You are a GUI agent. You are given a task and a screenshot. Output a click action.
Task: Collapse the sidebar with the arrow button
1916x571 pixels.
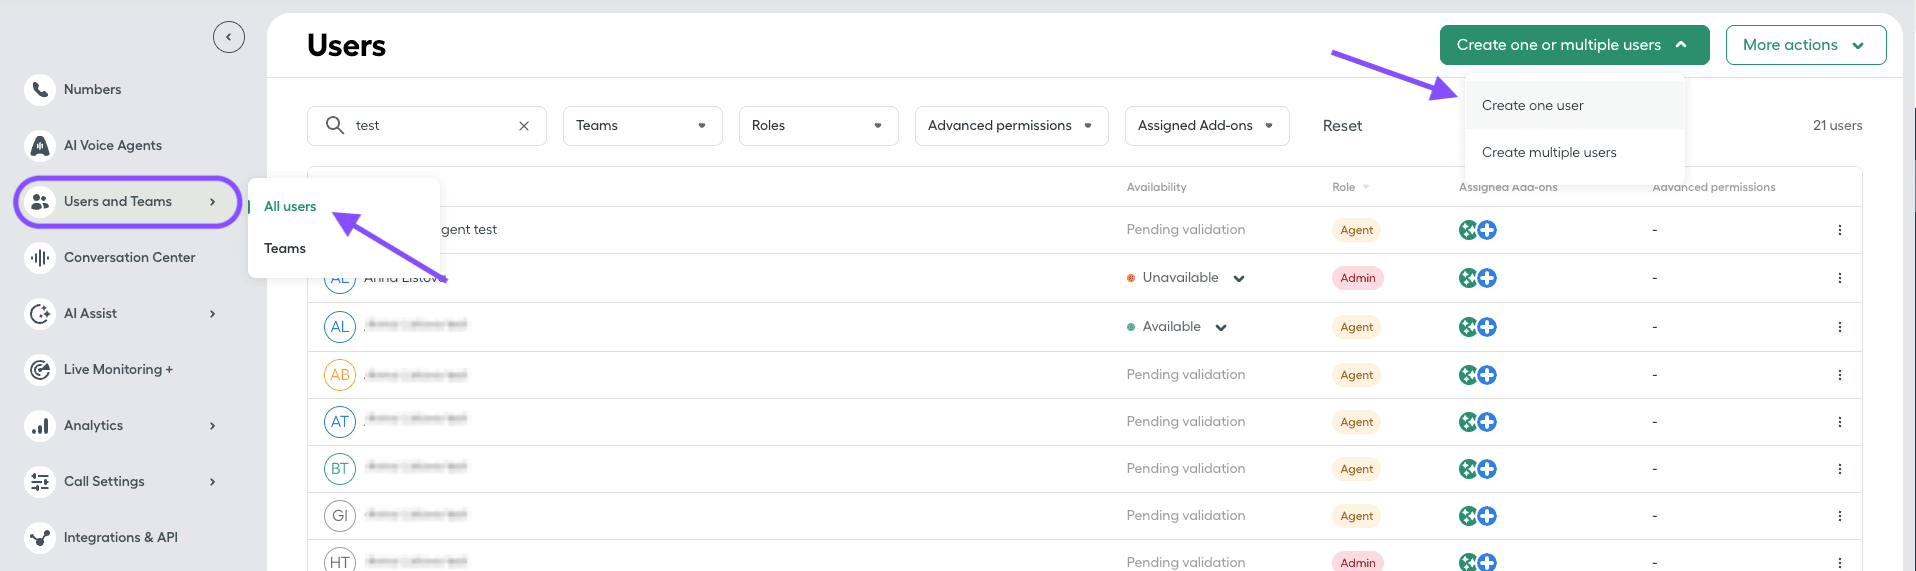[228, 37]
